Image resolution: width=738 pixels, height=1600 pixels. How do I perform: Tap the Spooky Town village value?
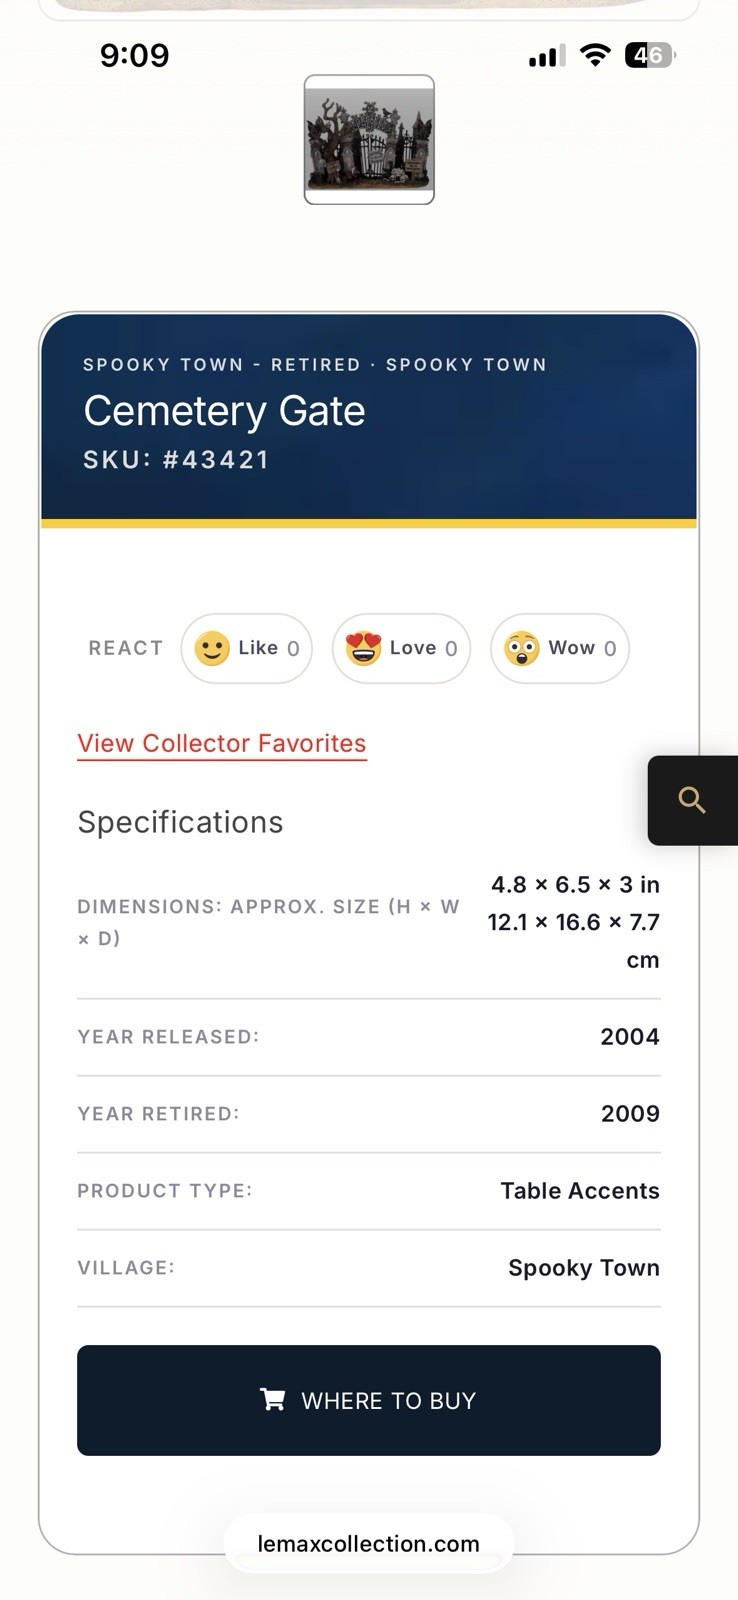584,1268
